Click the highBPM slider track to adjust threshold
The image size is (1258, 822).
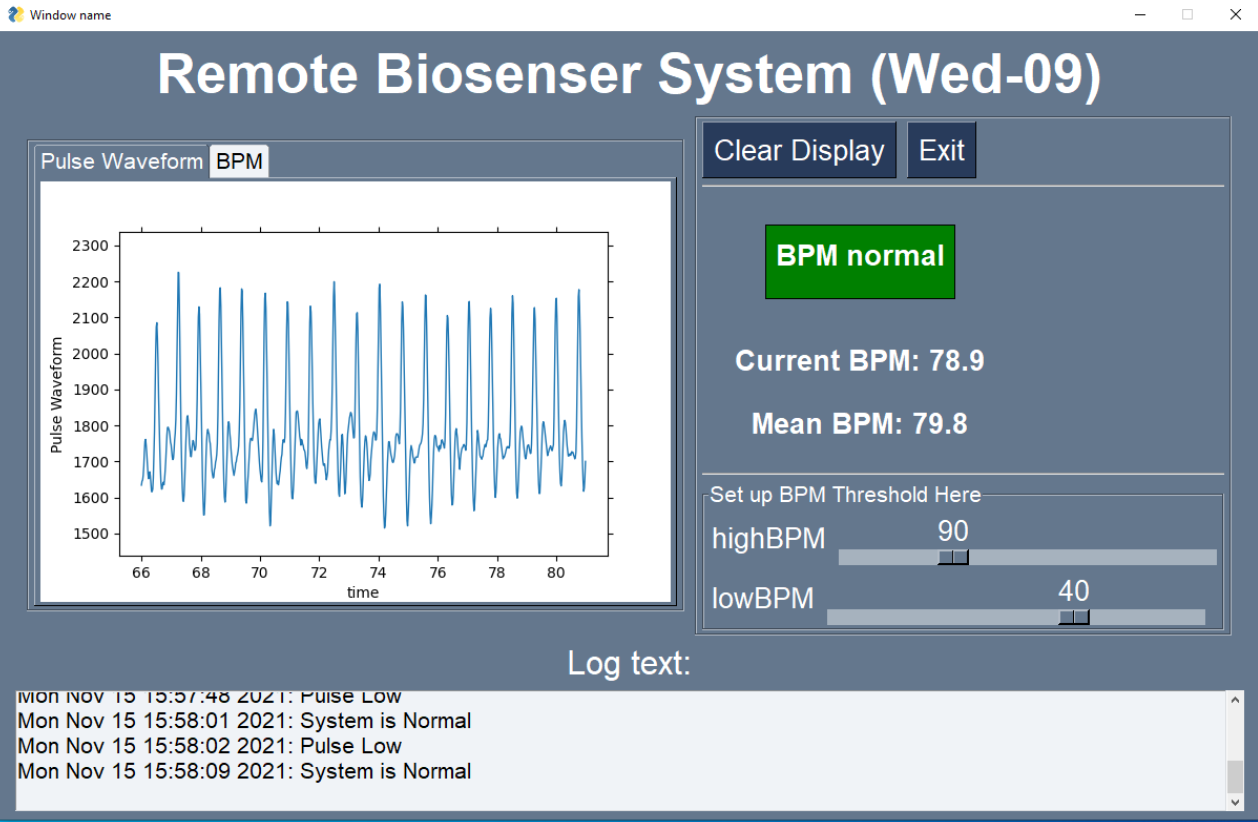click(1100, 556)
